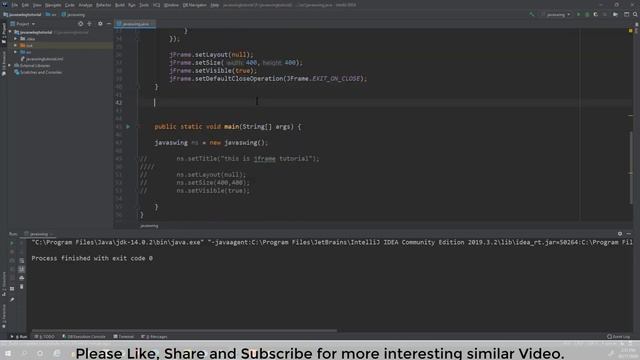Expand the src folder in tree
640x360 pixels.
coord(16,52)
